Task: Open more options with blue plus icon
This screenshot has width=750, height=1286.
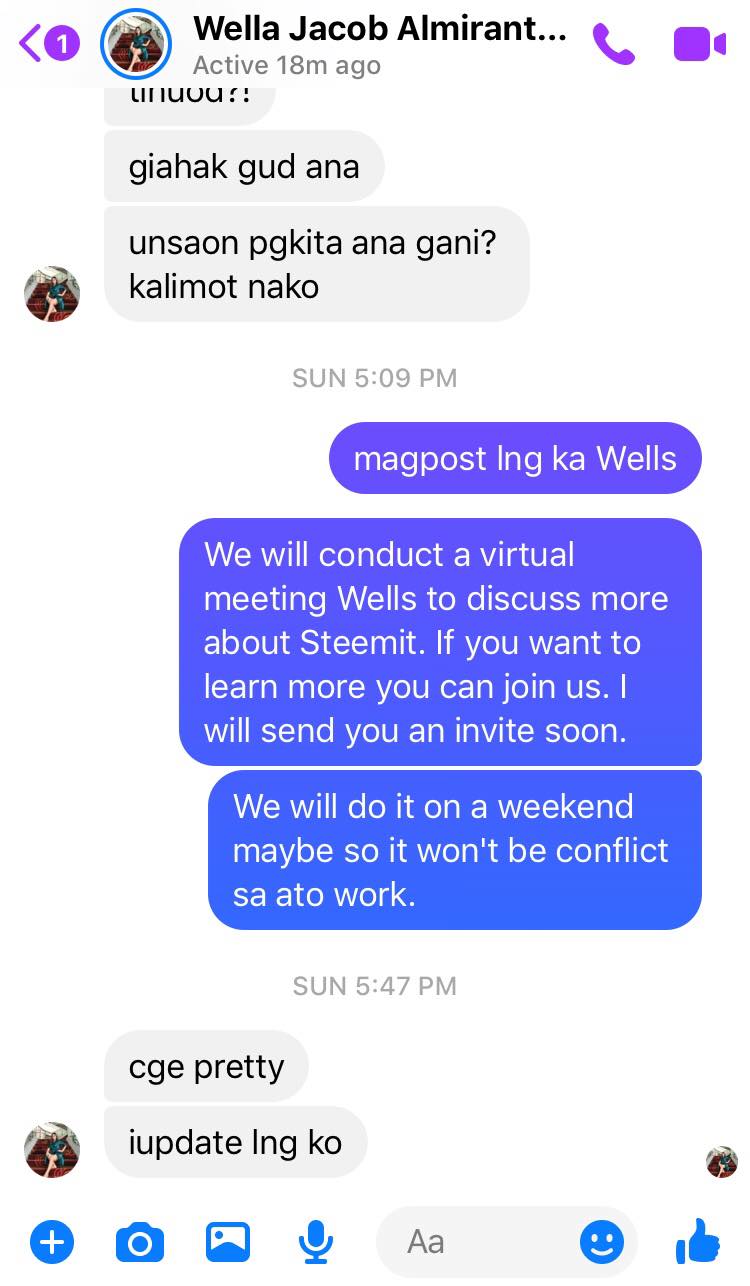Action: coord(52,1243)
